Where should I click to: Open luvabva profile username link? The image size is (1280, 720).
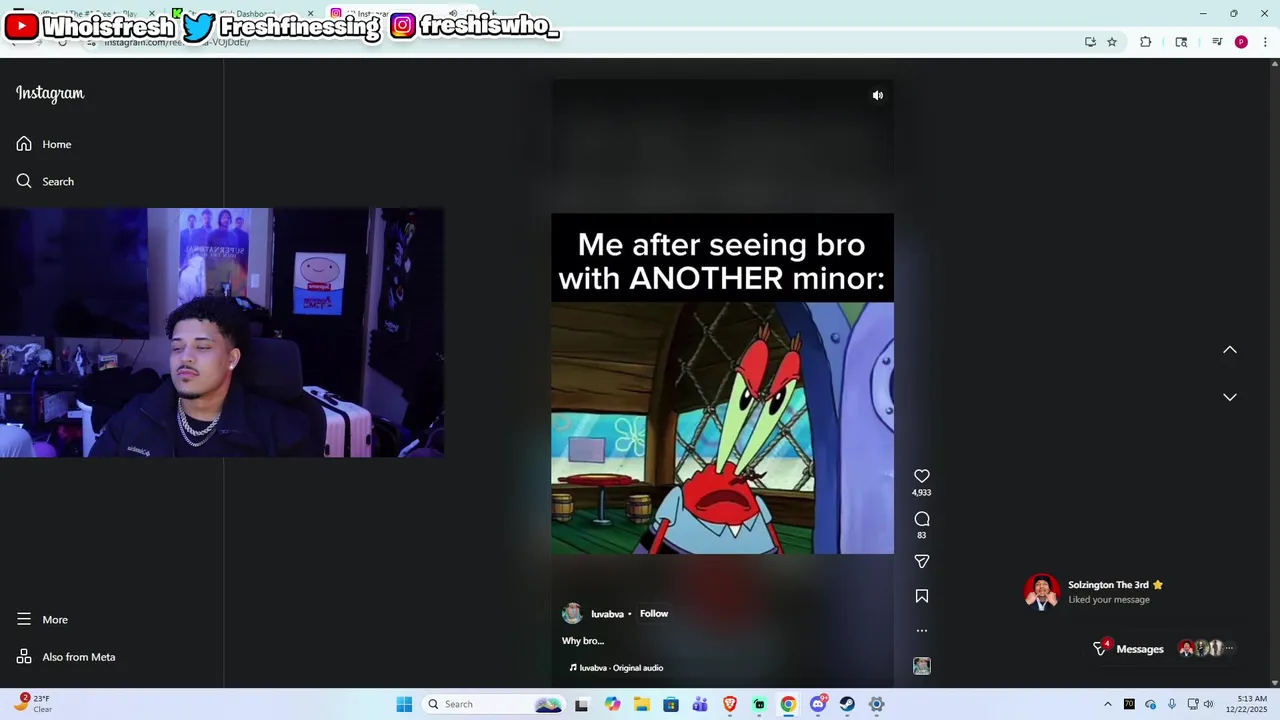point(607,614)
